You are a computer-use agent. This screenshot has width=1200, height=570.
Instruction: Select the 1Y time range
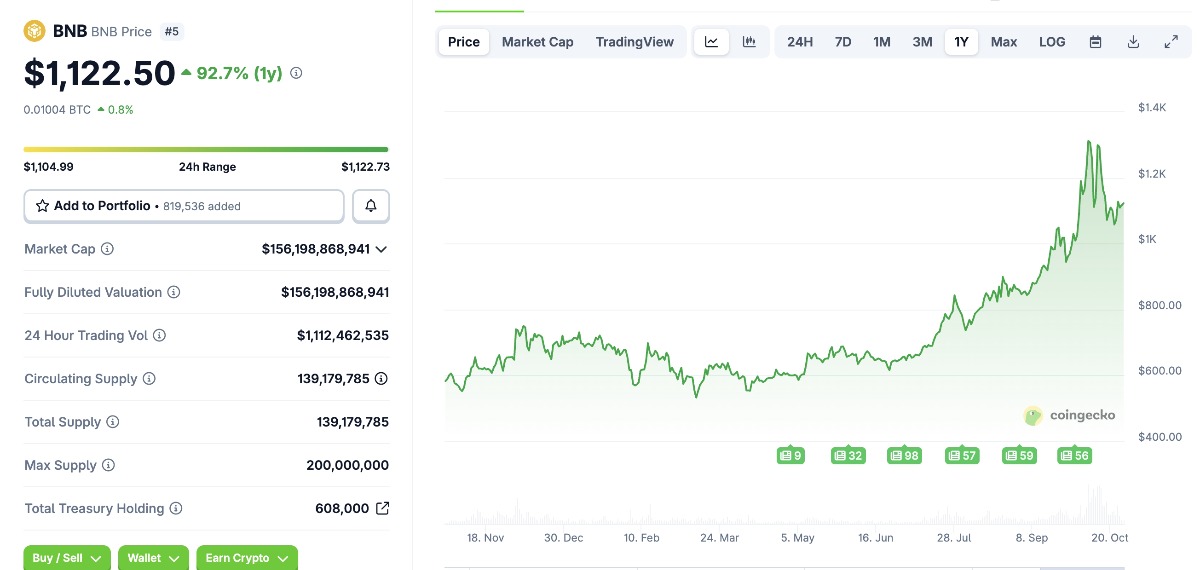pyautogui.click(x=961, y=42)
